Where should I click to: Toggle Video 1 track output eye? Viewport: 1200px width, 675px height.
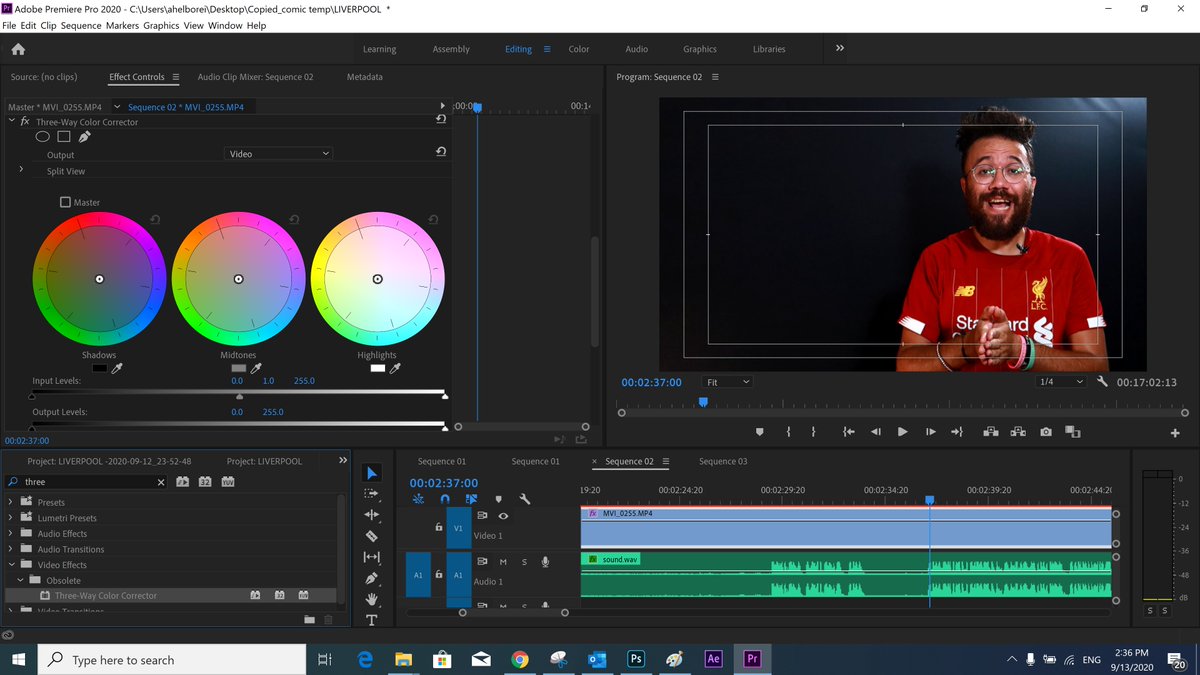[x=503, y=516]
